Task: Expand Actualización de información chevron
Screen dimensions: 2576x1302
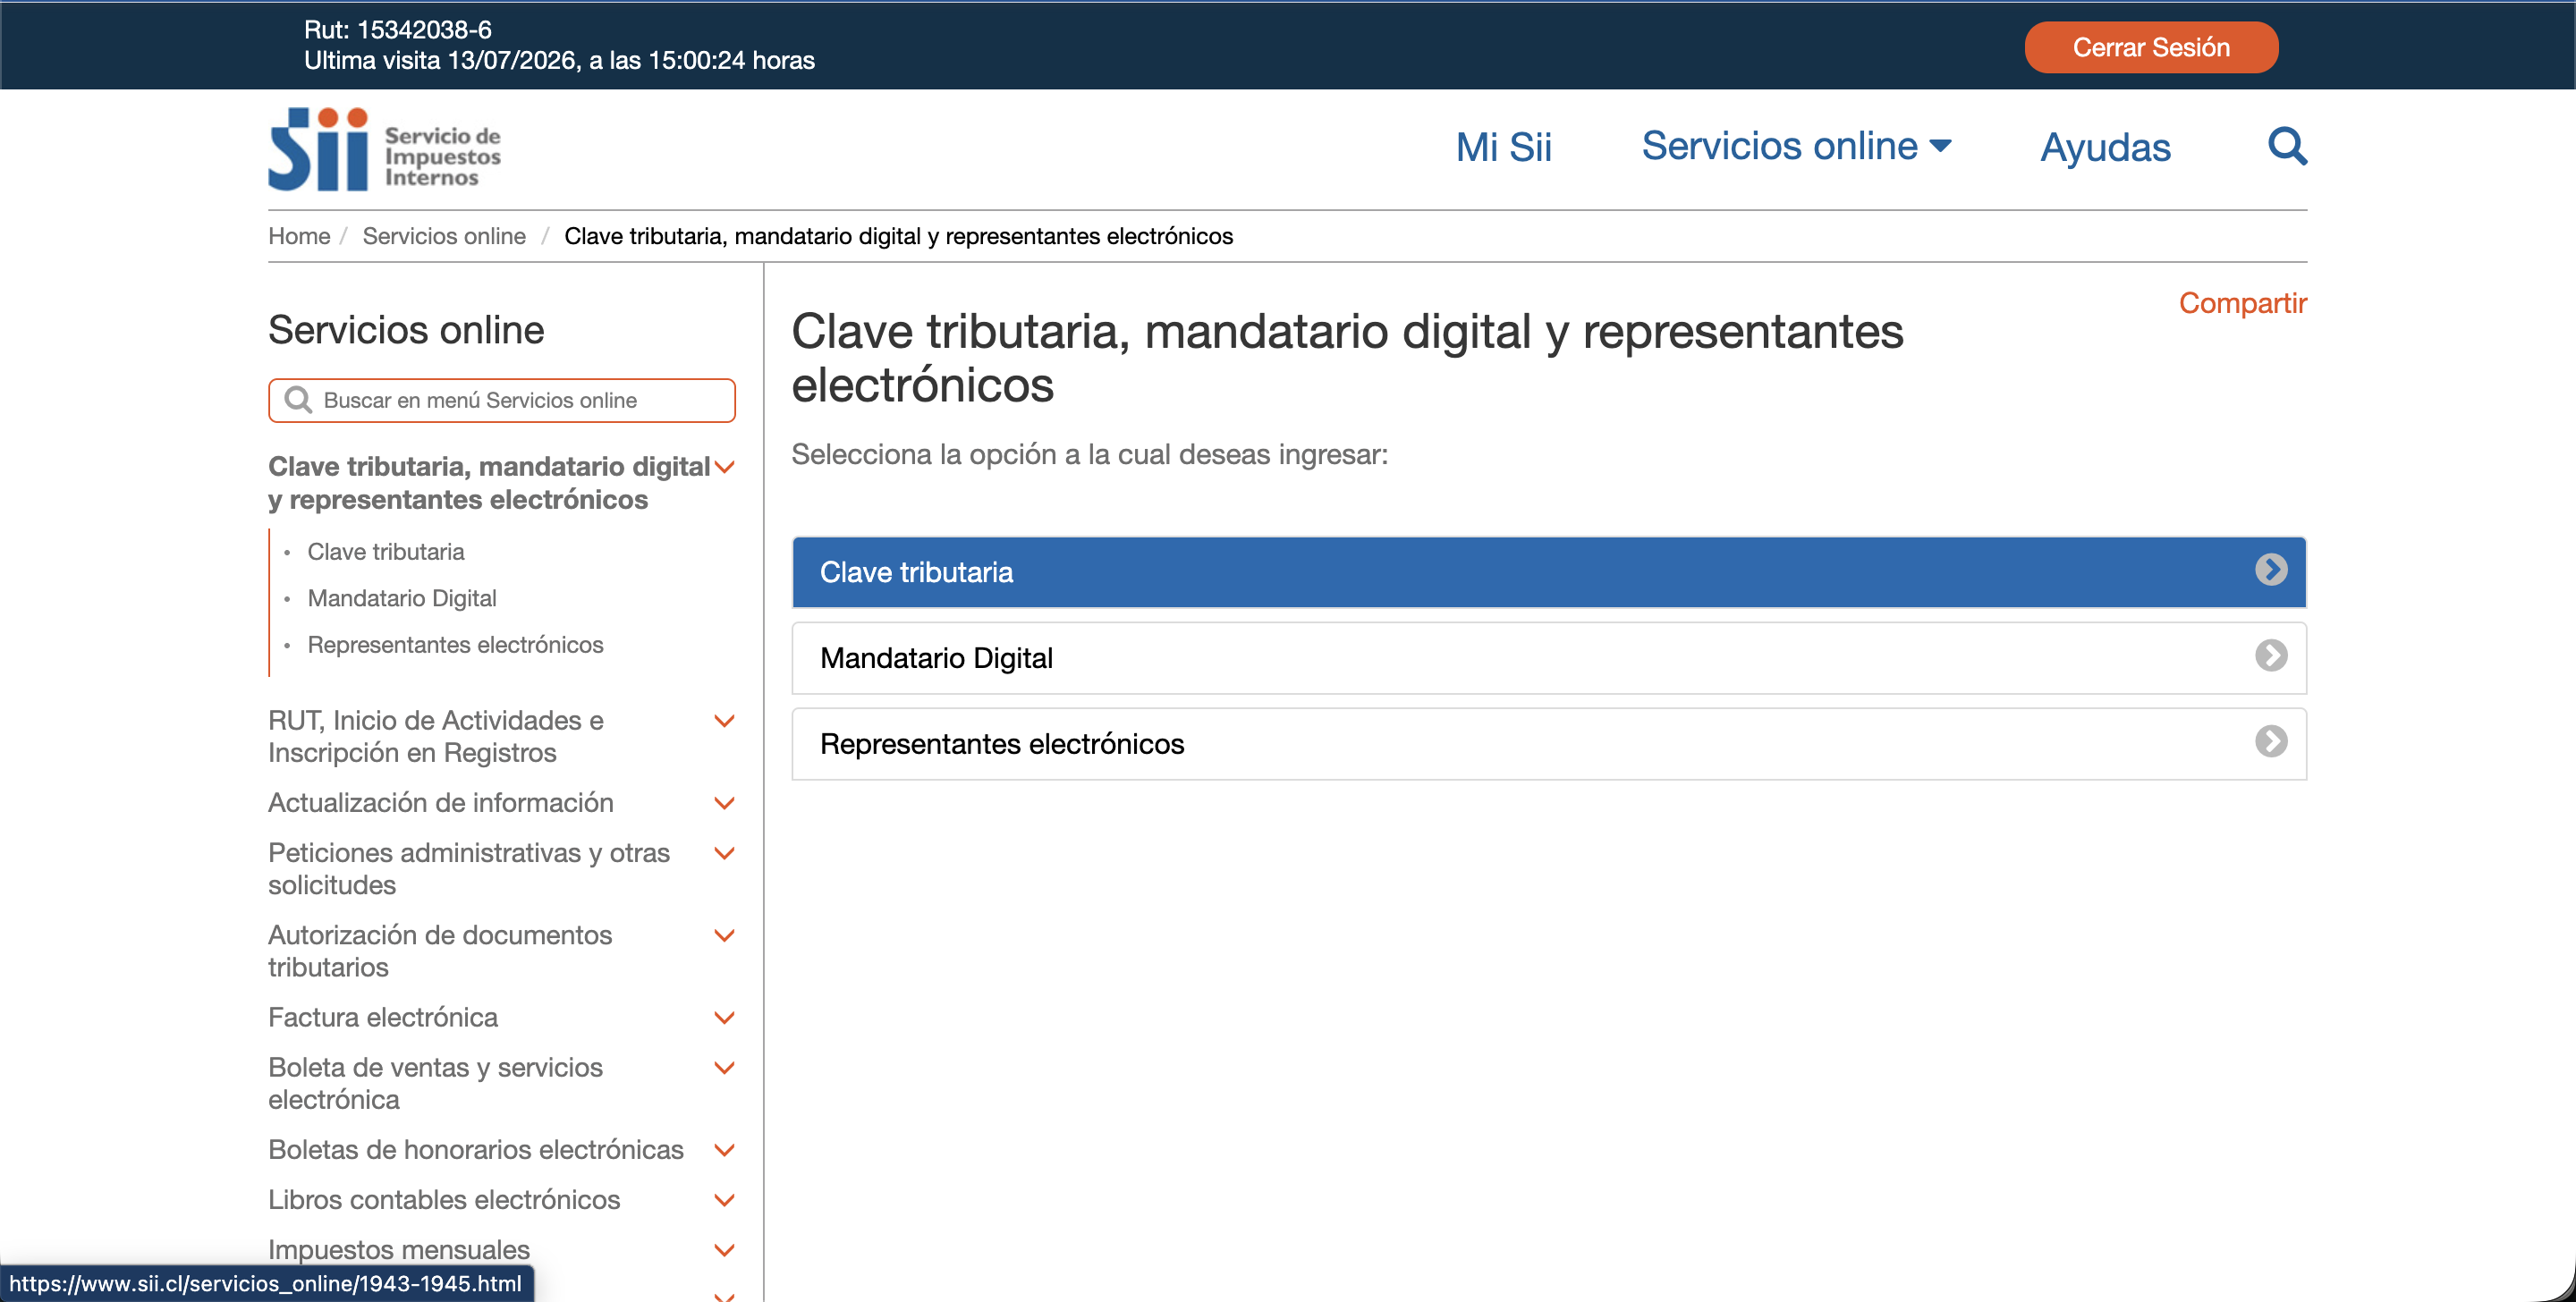Action: 725,803
